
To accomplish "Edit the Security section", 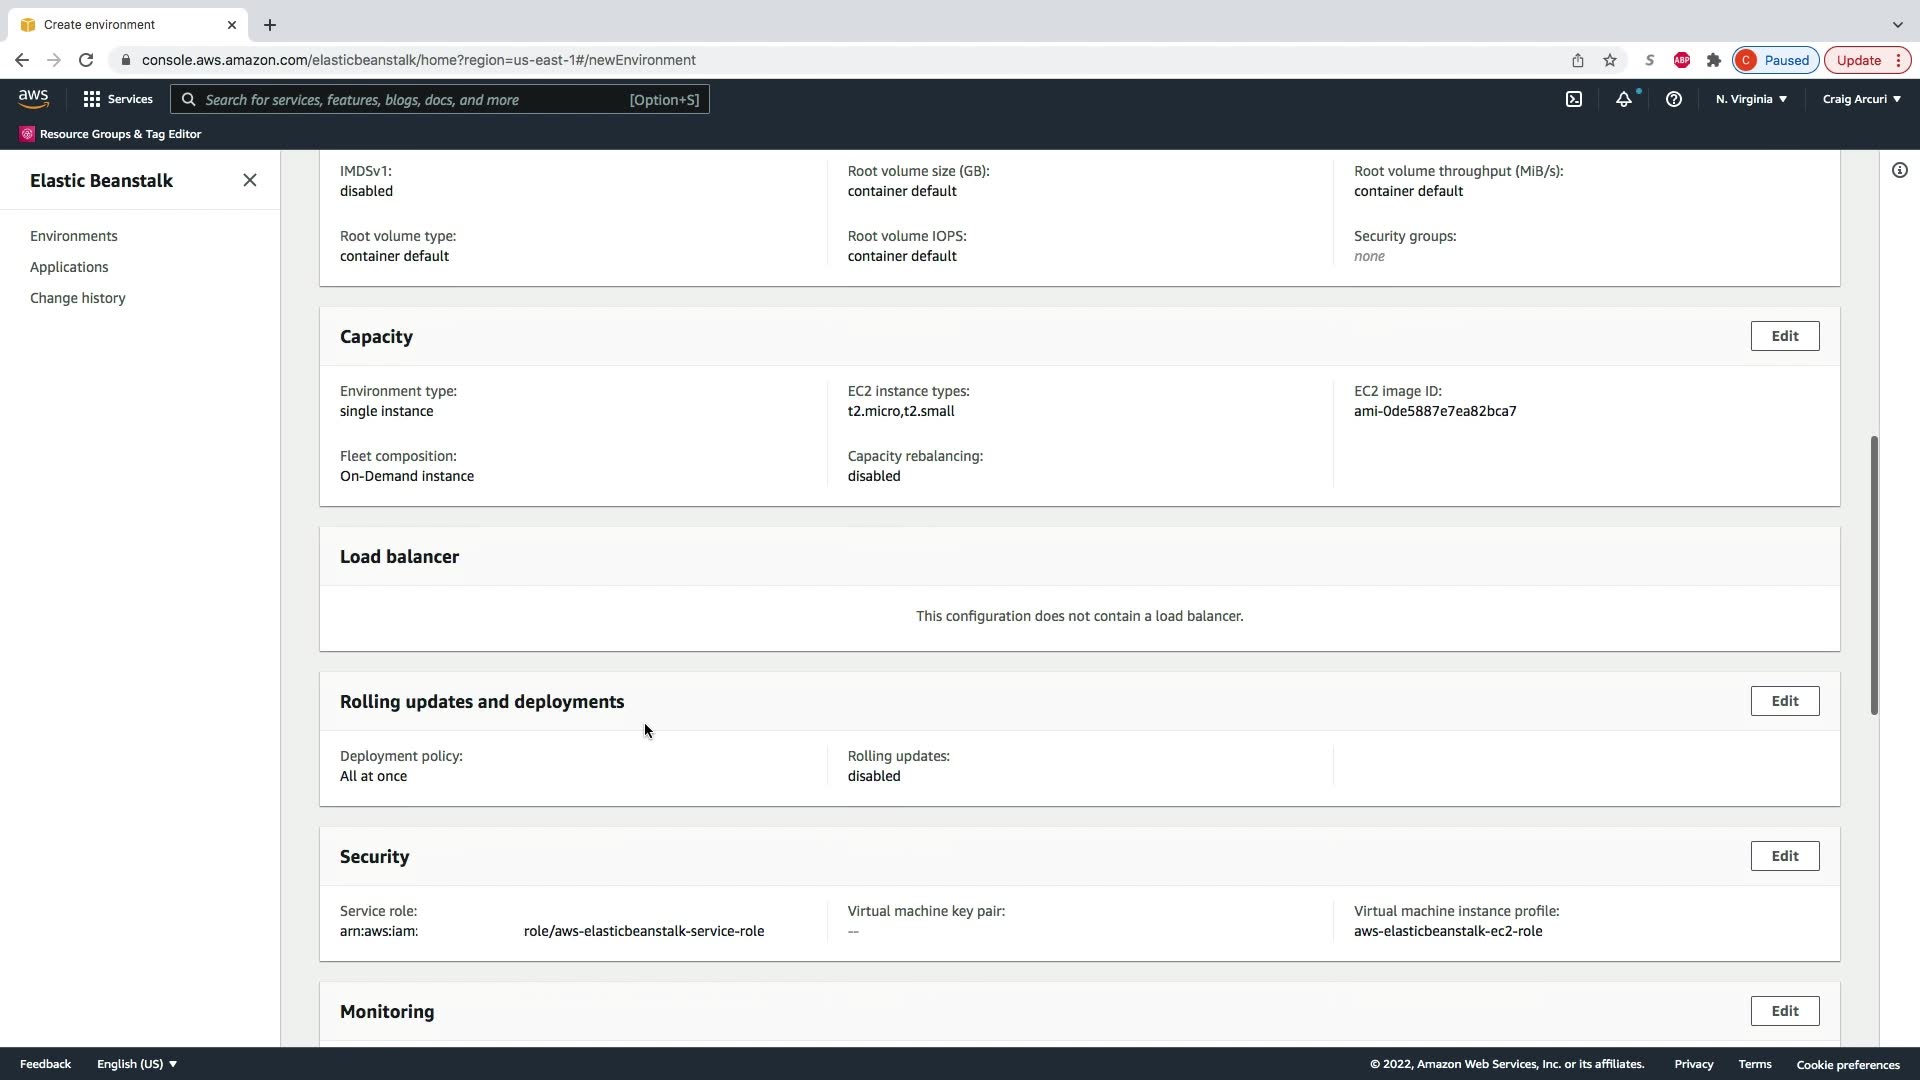I will point(1784,856).
